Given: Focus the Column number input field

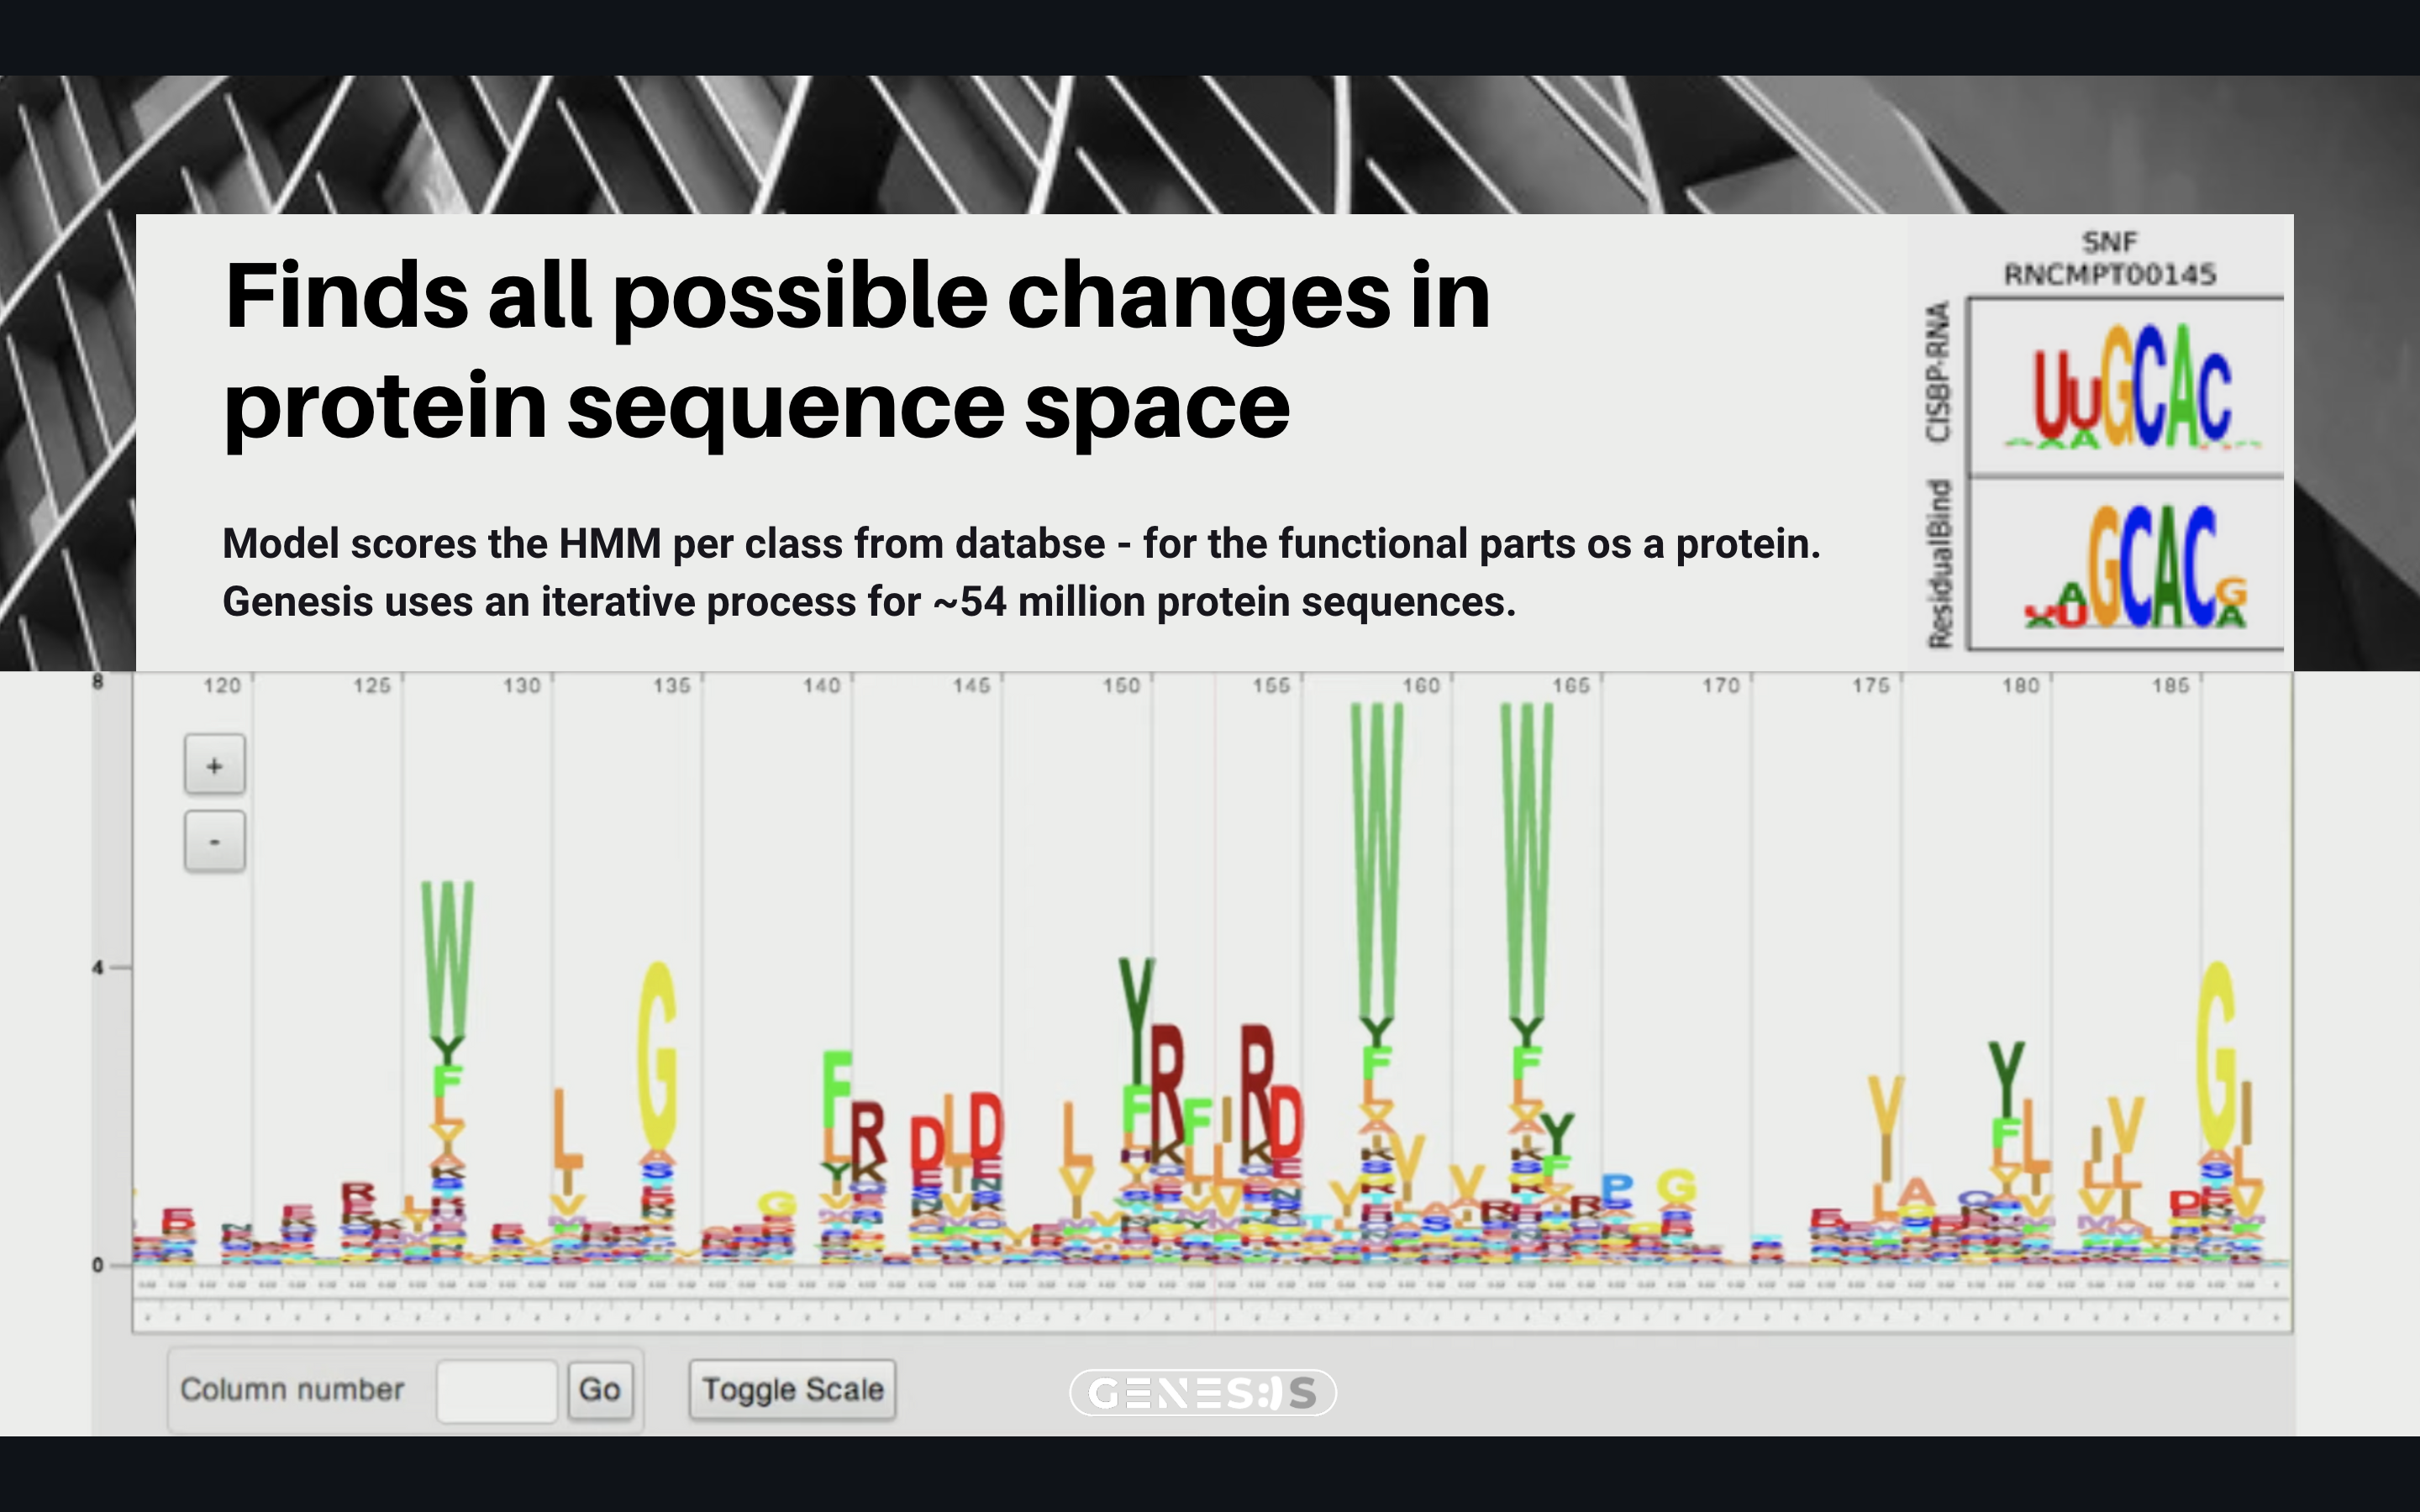Looking at the screenshot, I should point(496,1390).
